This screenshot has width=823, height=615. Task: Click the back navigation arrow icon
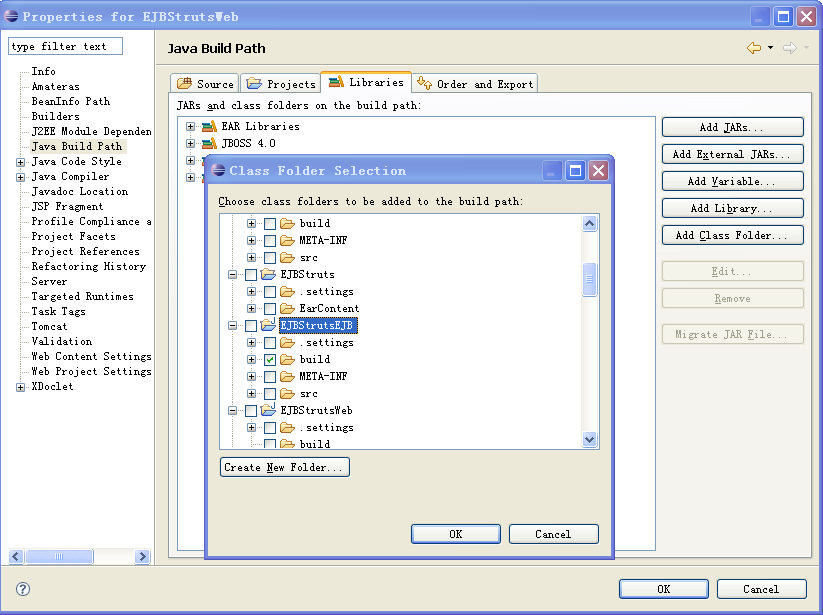click(754, 48)
